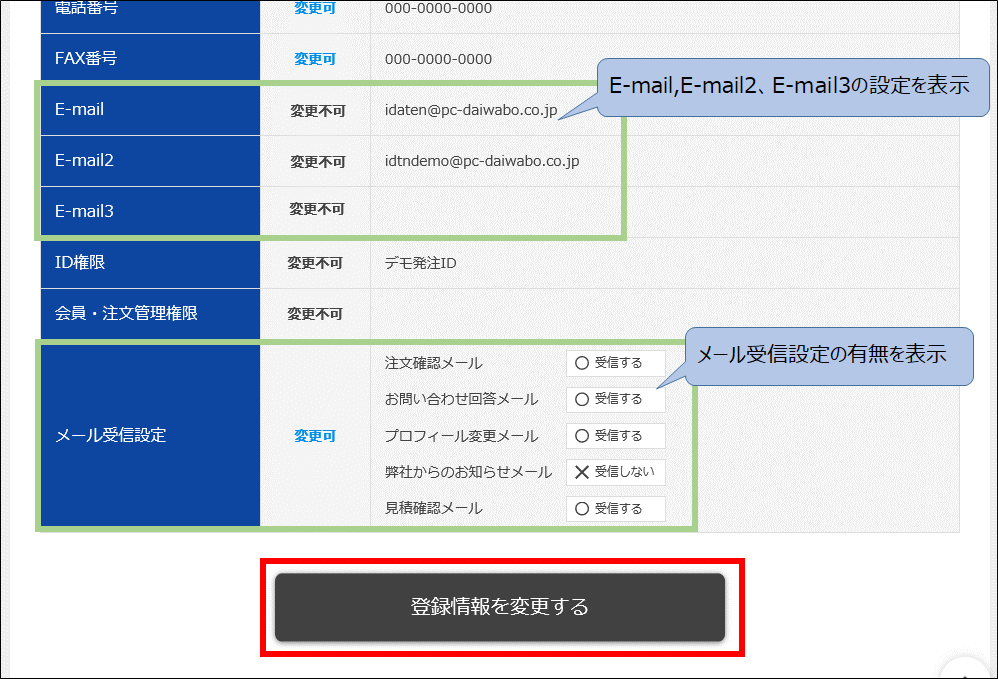Click the X icon for 弊社からのお知らせメール

582,472
